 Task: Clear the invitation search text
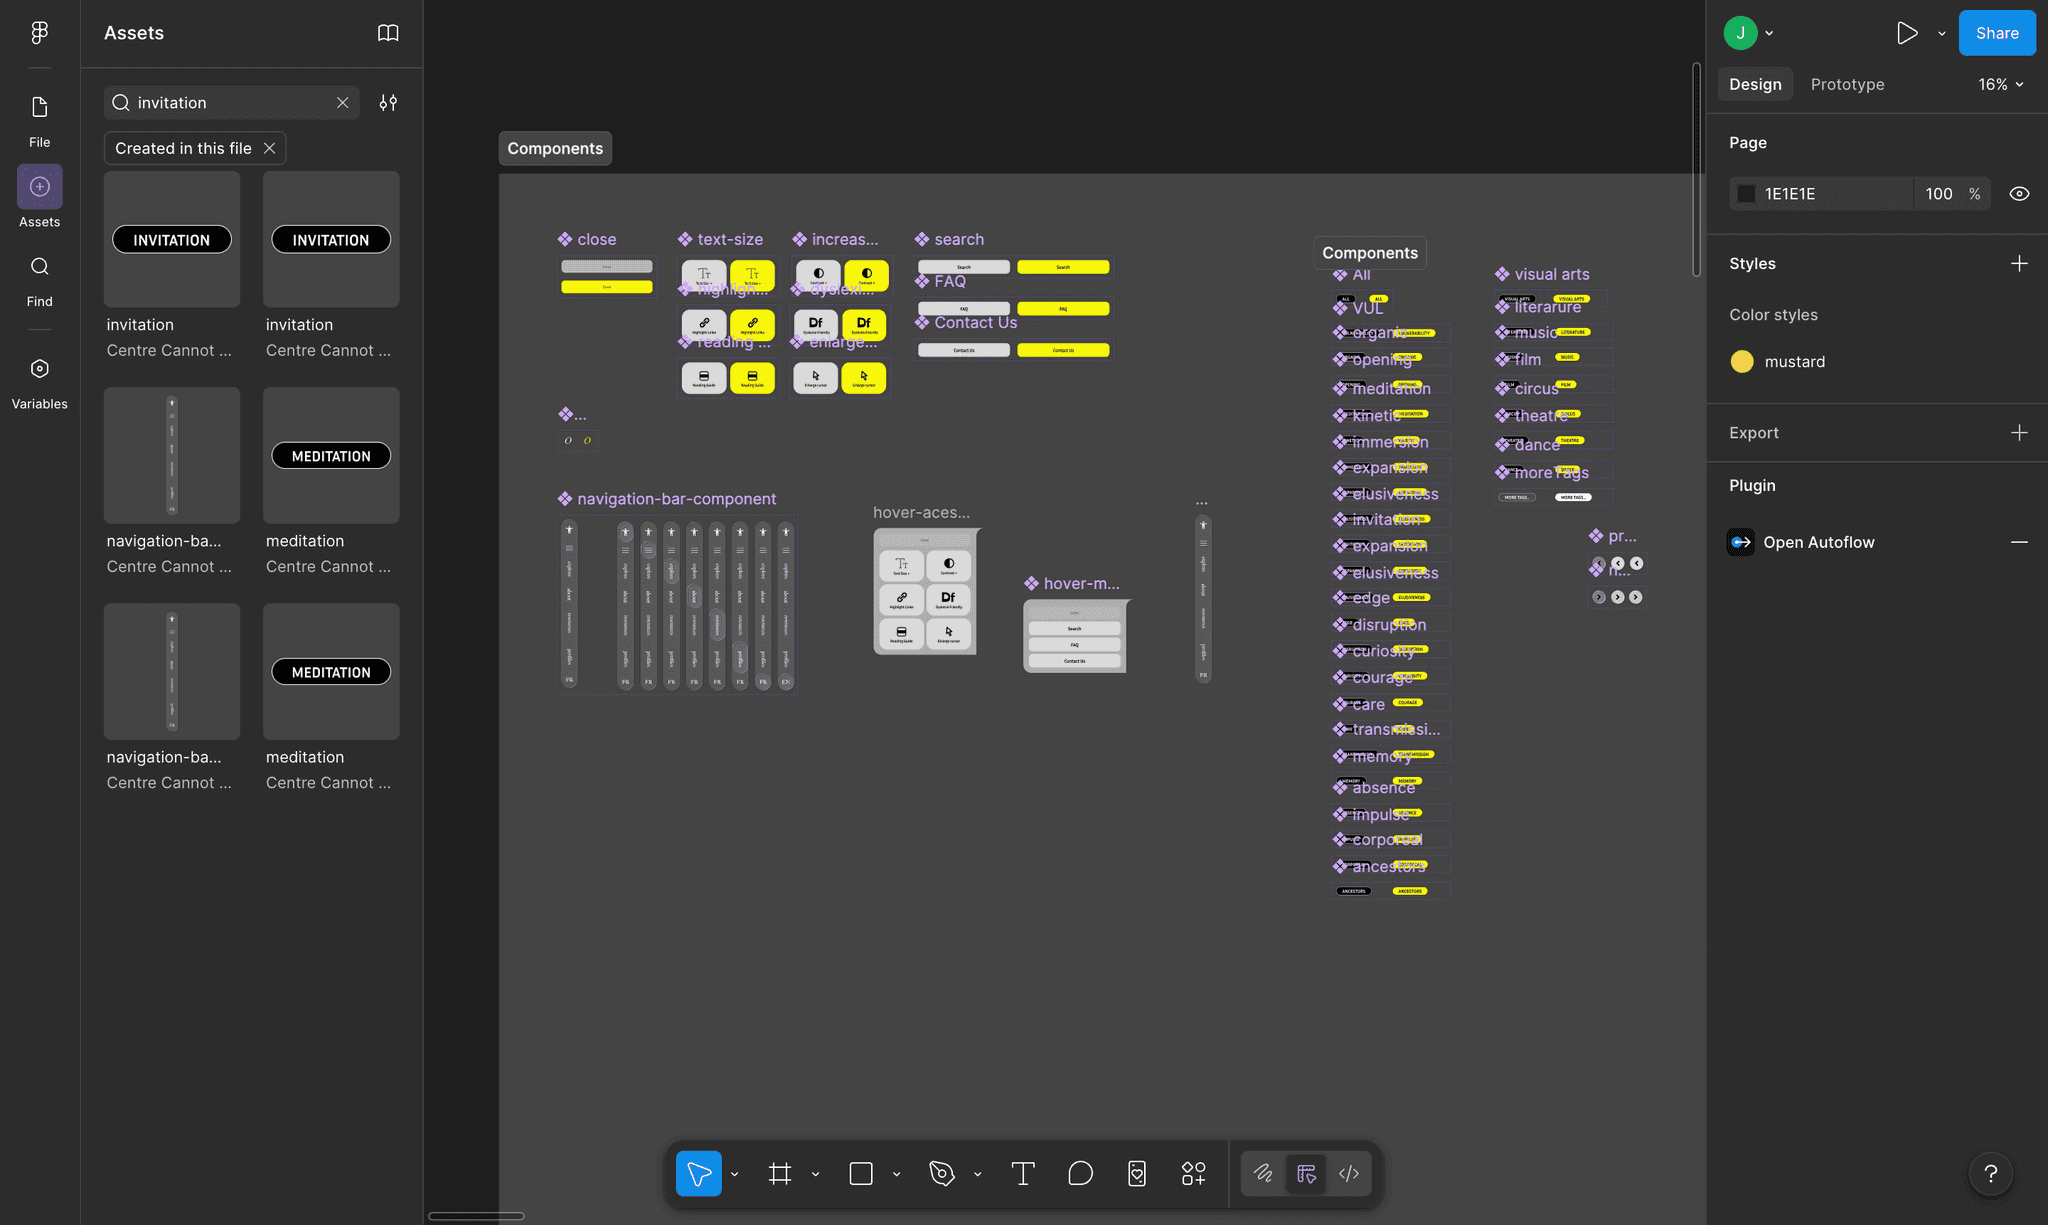[343, 102]
